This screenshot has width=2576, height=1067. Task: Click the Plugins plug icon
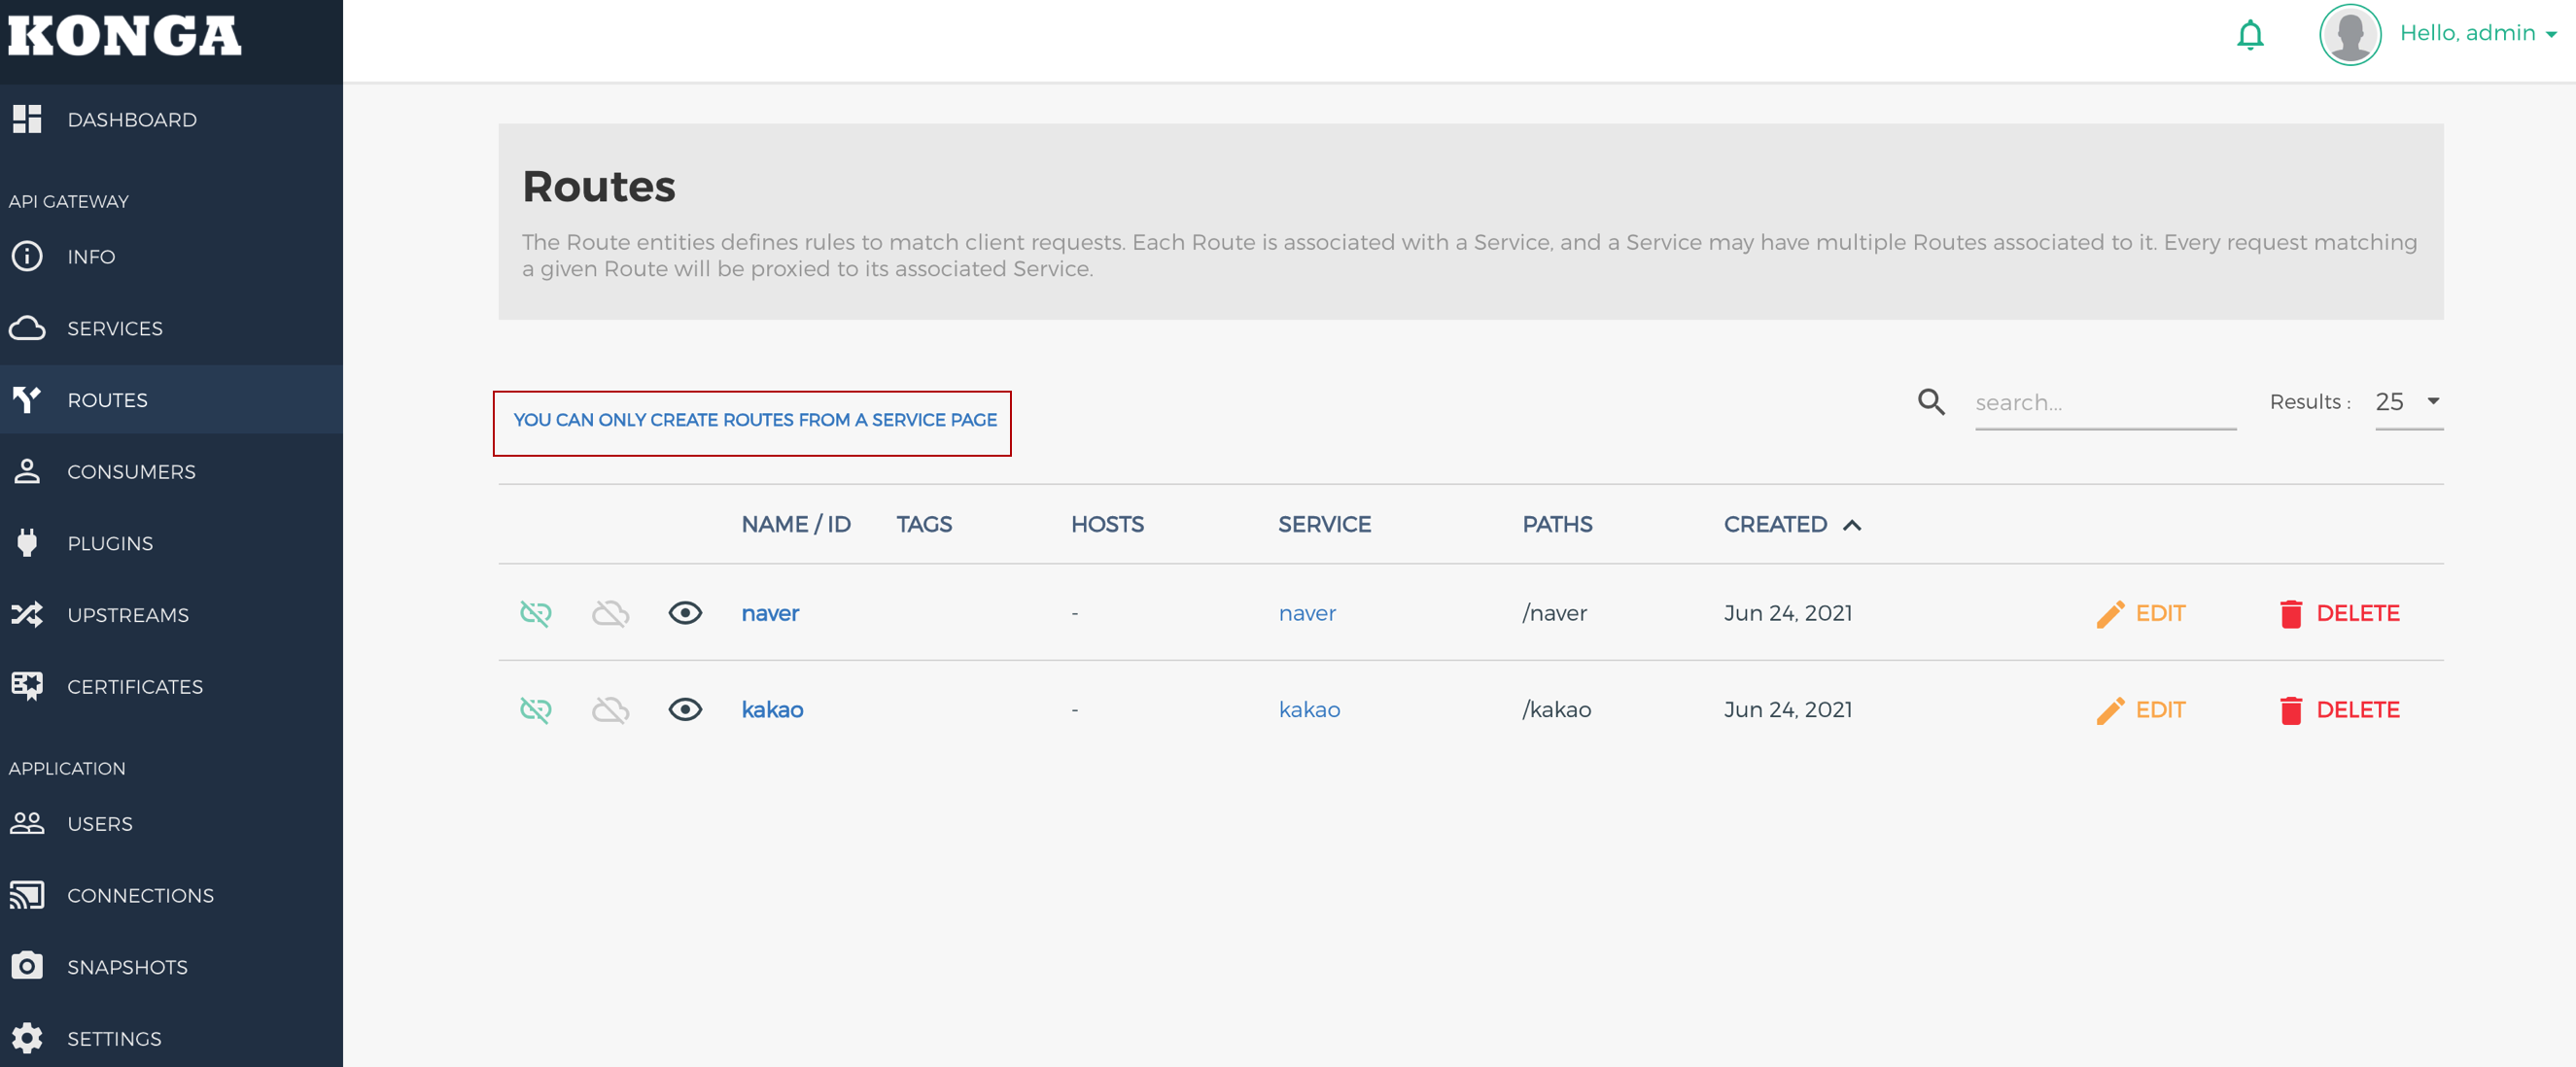(x=27, y=543)
